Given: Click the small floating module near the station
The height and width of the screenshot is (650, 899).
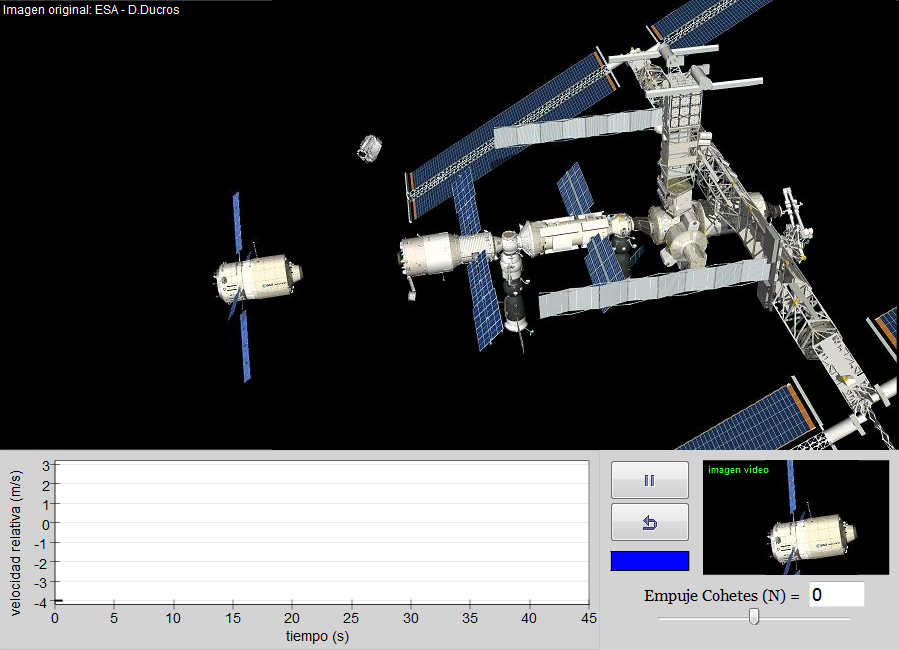Looking at the screenshot, I should 370,148.
